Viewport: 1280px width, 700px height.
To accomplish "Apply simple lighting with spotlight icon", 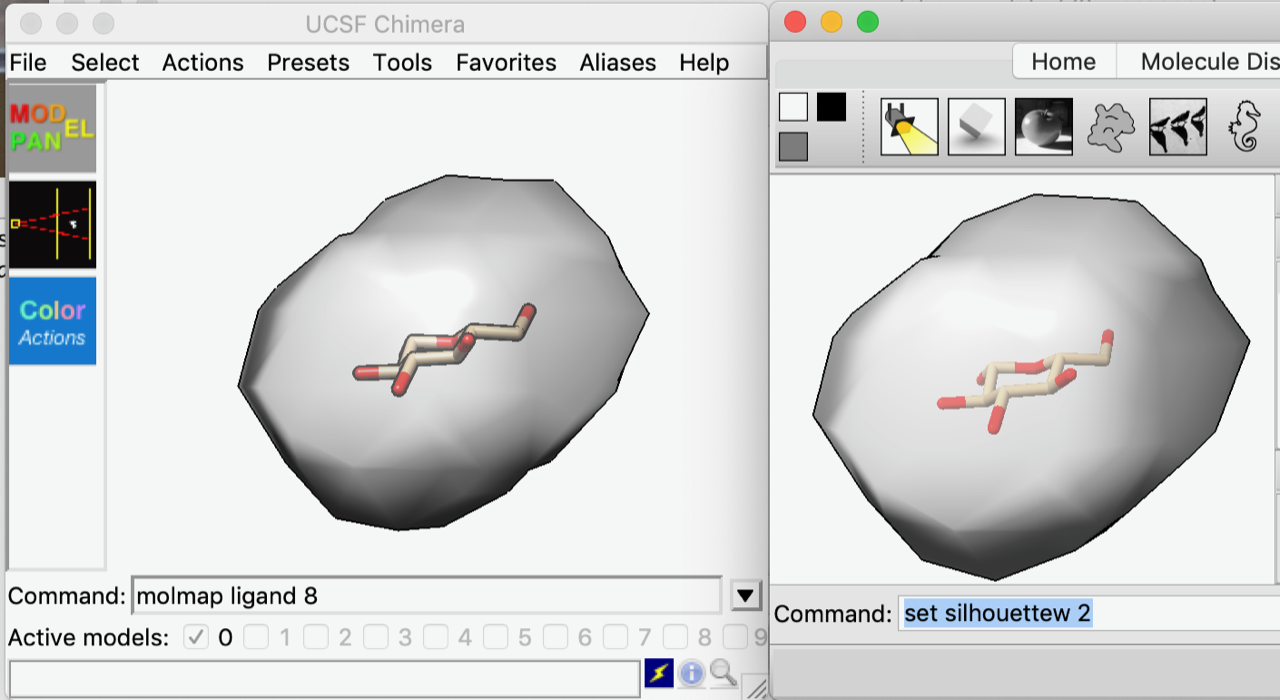I will 909,126.
